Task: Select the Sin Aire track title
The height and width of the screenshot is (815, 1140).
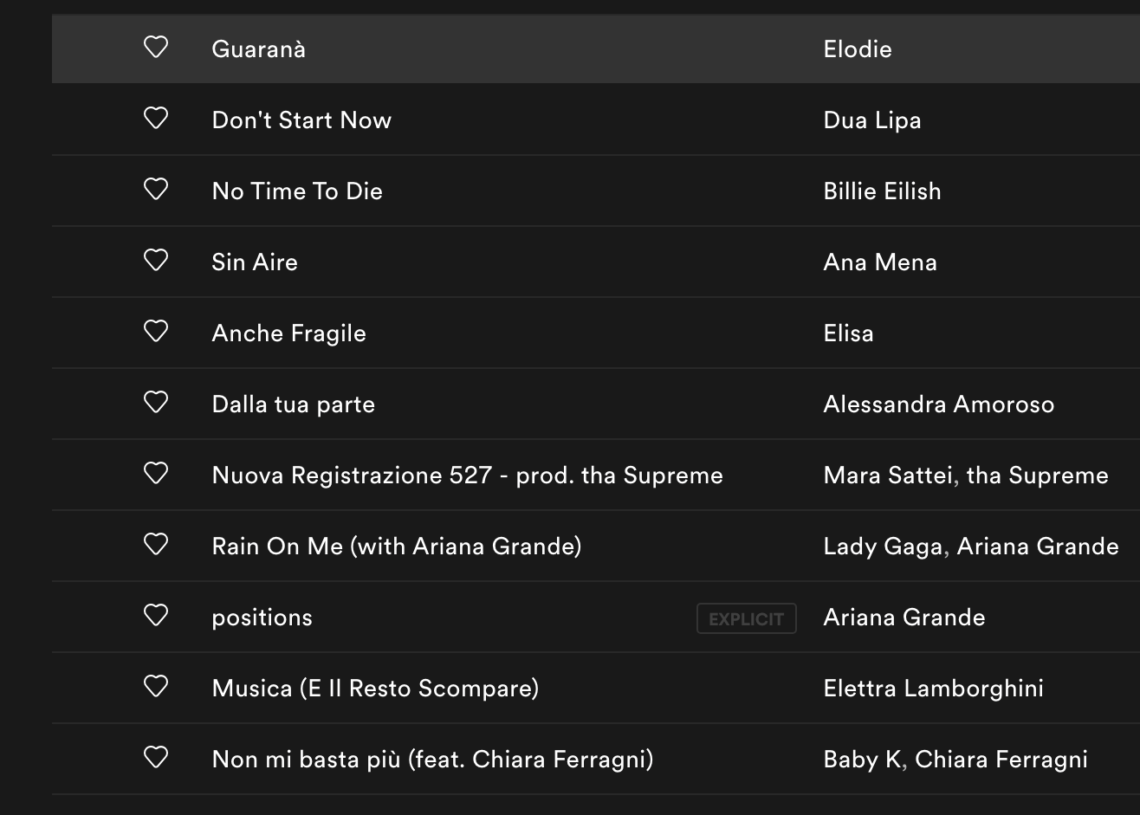Action: (254, 262)
